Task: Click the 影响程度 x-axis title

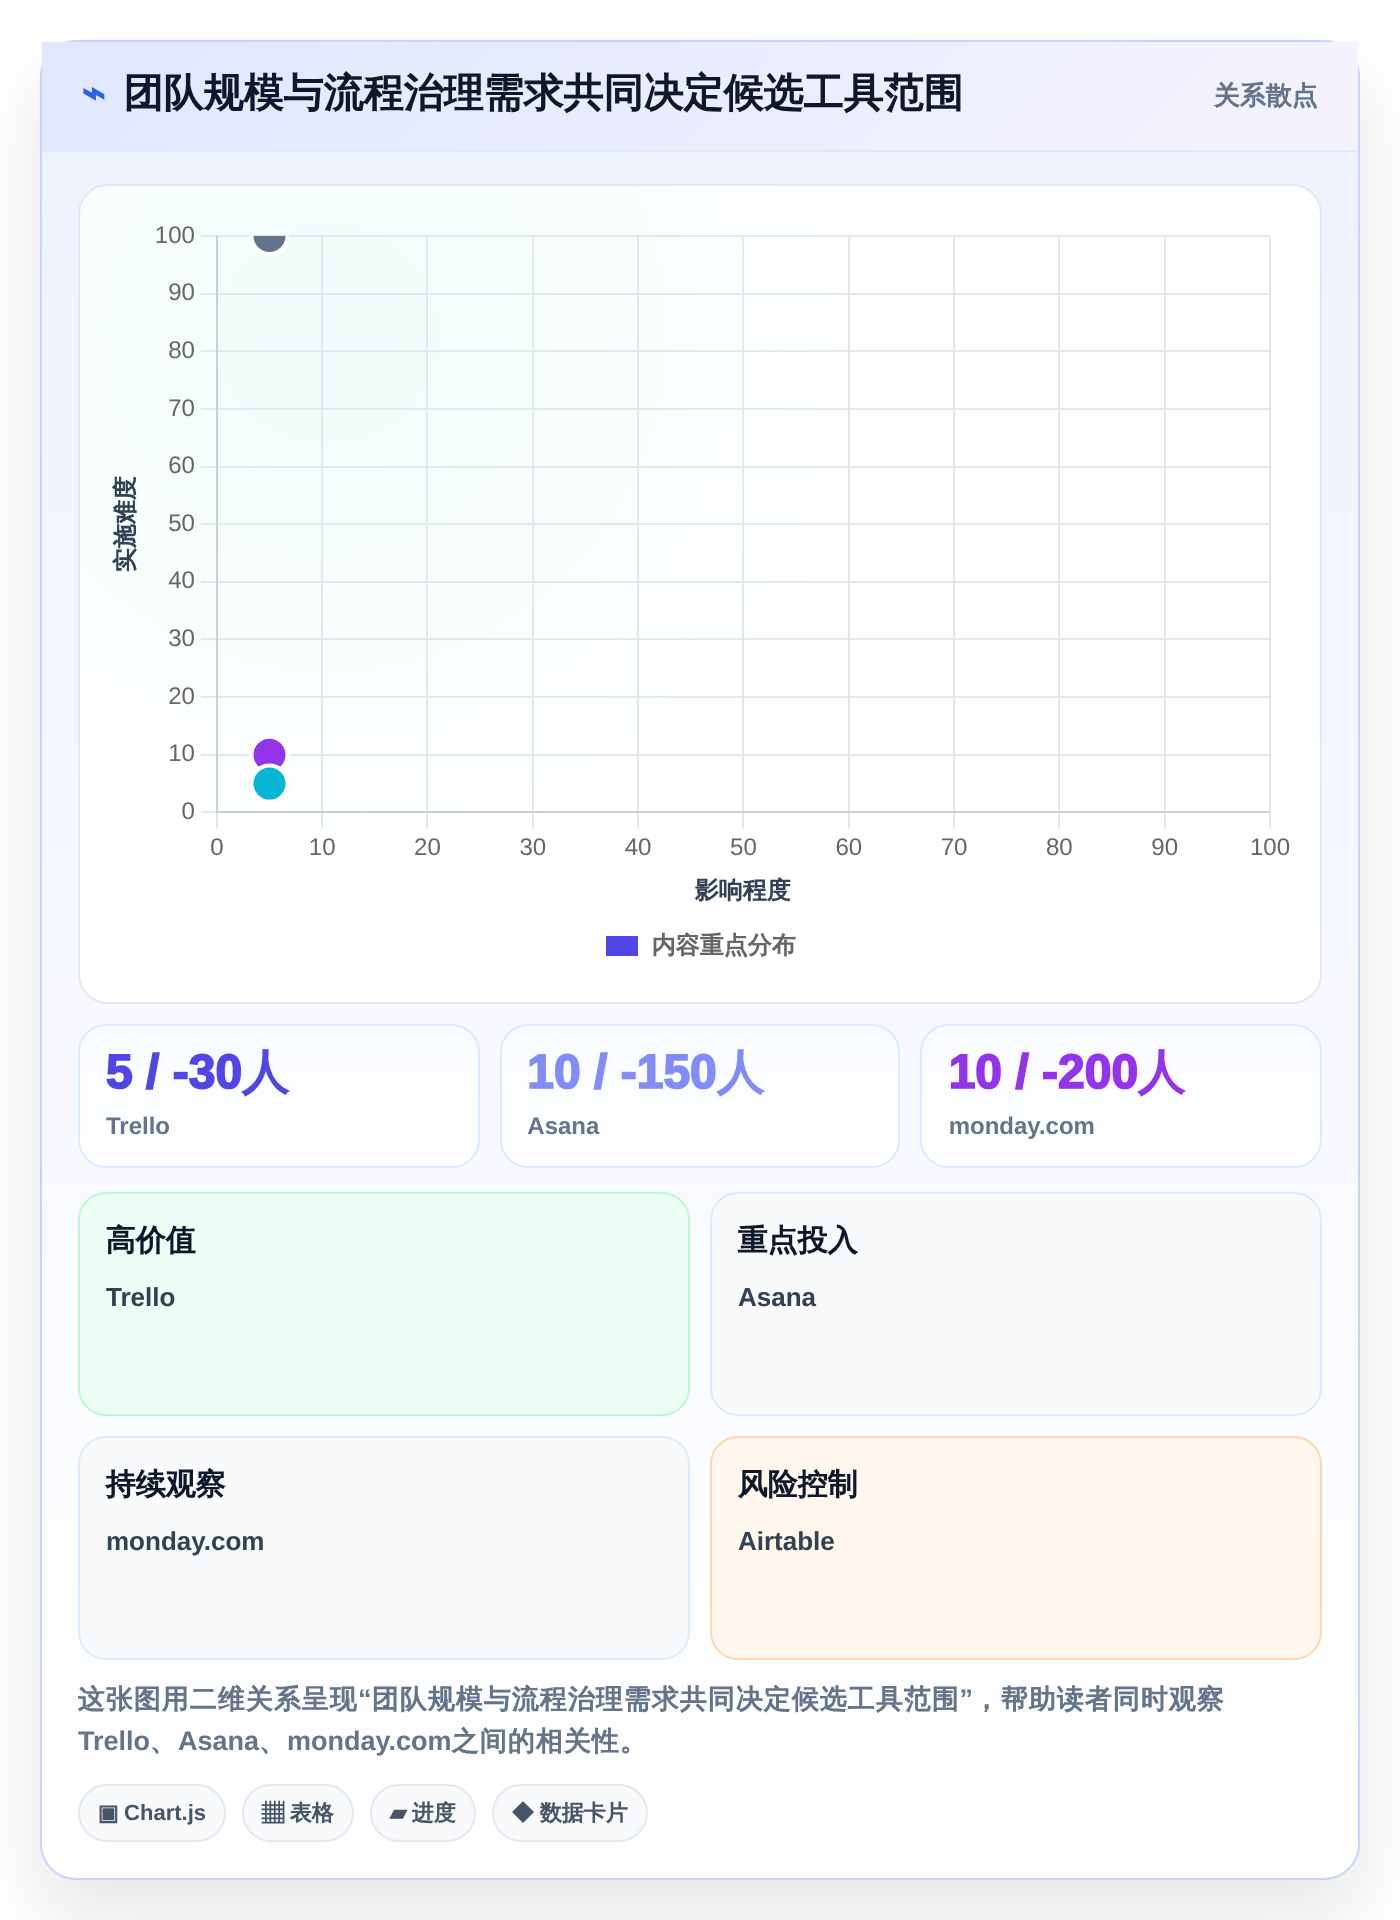Action: (743, 890)
